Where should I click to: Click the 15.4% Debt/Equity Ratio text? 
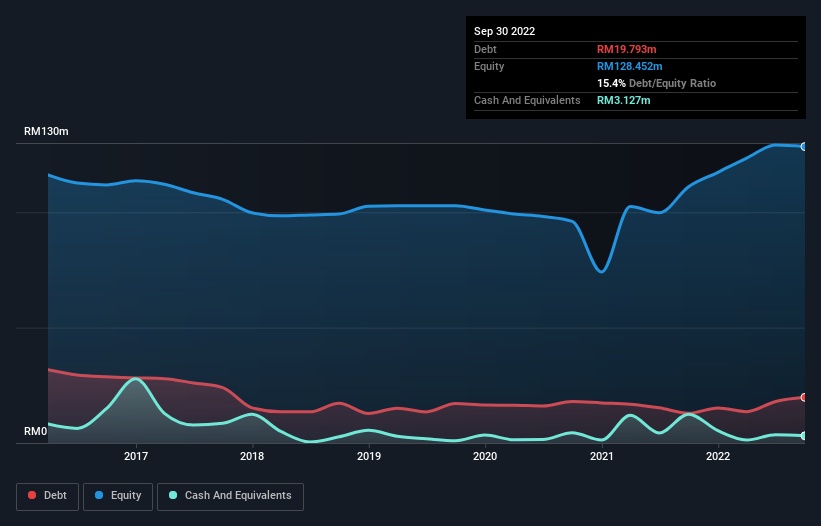click(x=656, y=83)
